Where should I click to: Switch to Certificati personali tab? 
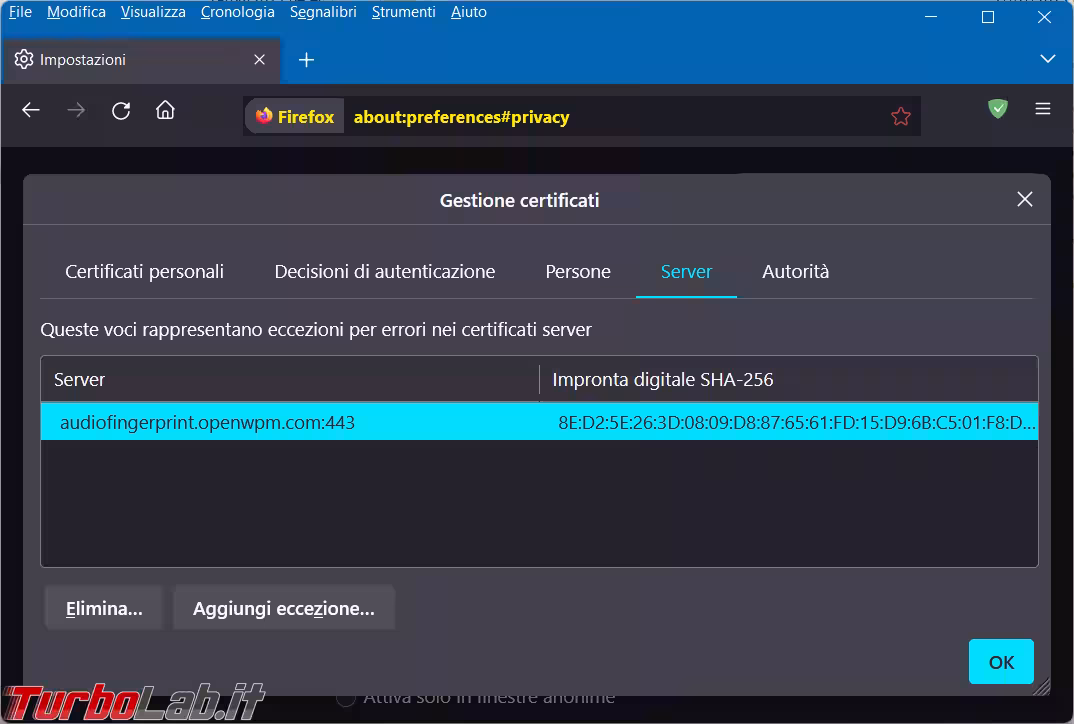pos(145,272)
